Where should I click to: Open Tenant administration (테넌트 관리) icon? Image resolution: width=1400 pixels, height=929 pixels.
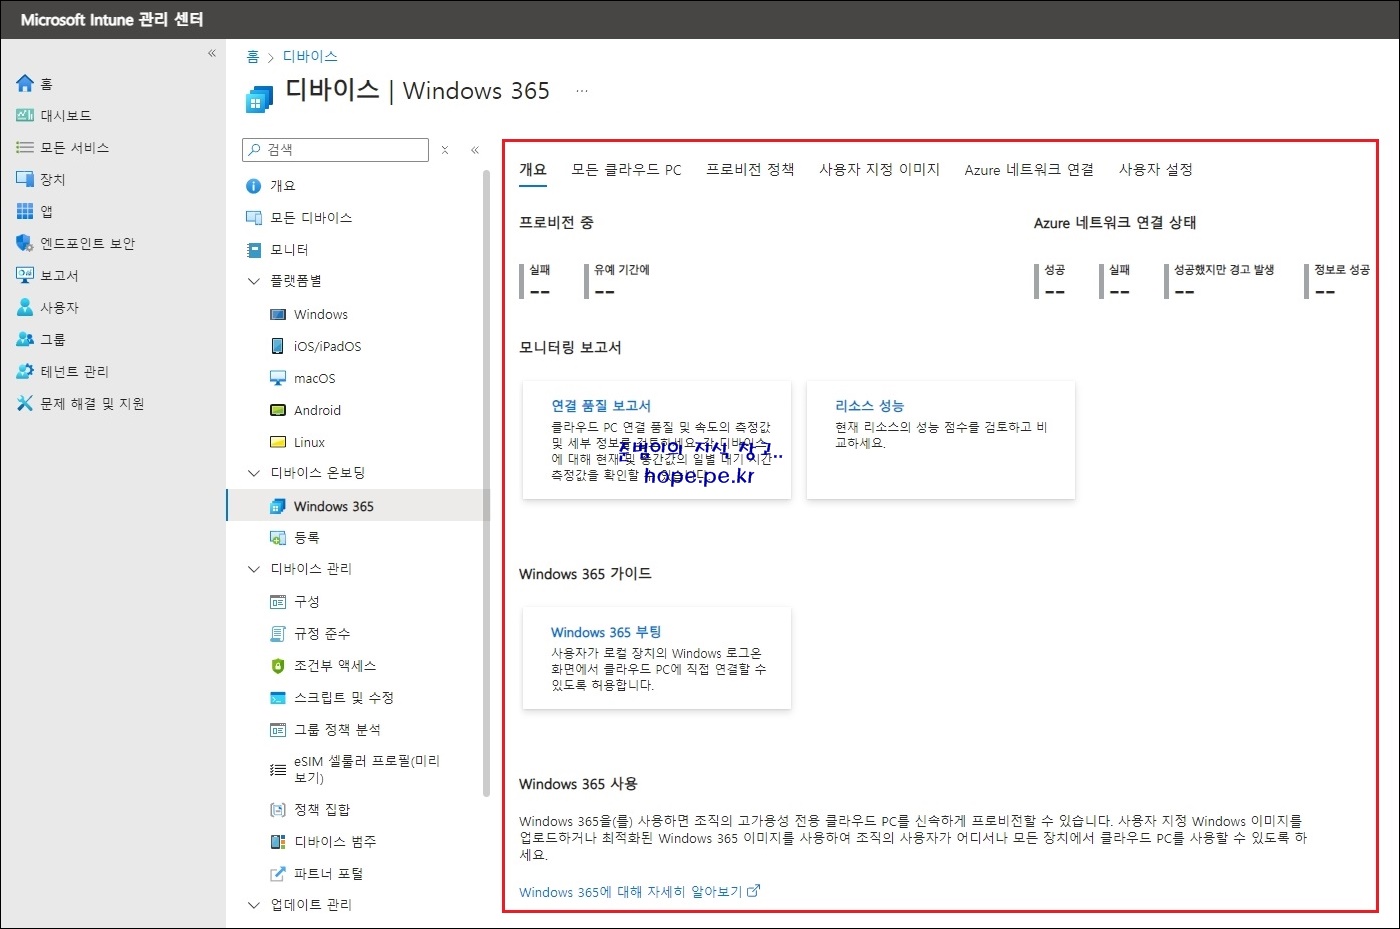[x=25, y=371]
